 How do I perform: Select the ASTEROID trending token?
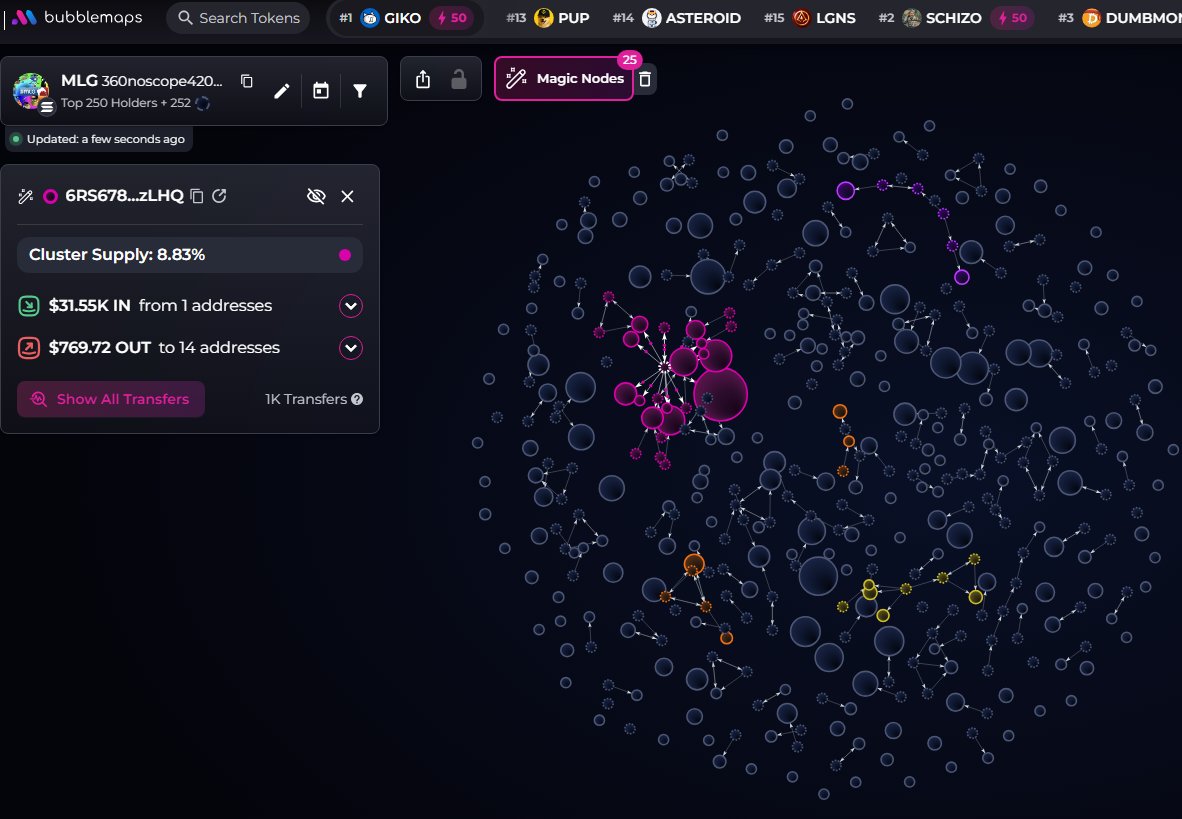[x=690, y=18]
